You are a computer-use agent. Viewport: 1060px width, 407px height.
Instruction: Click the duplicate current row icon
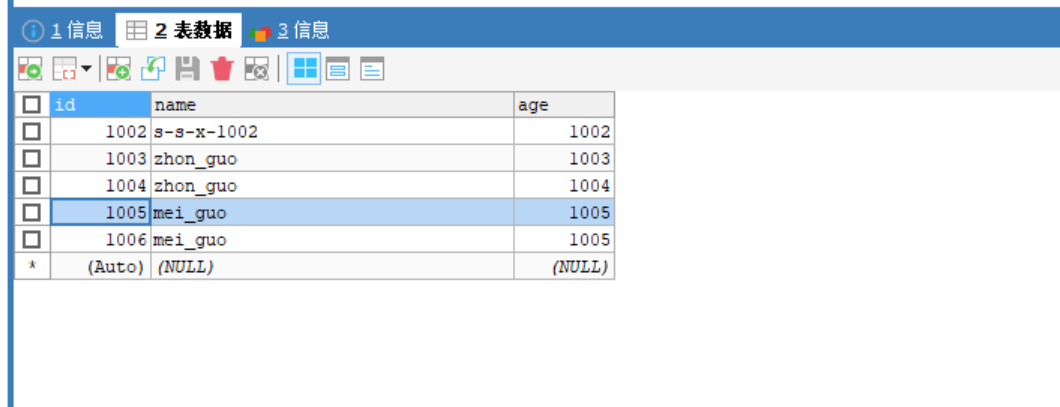(153, 69)
